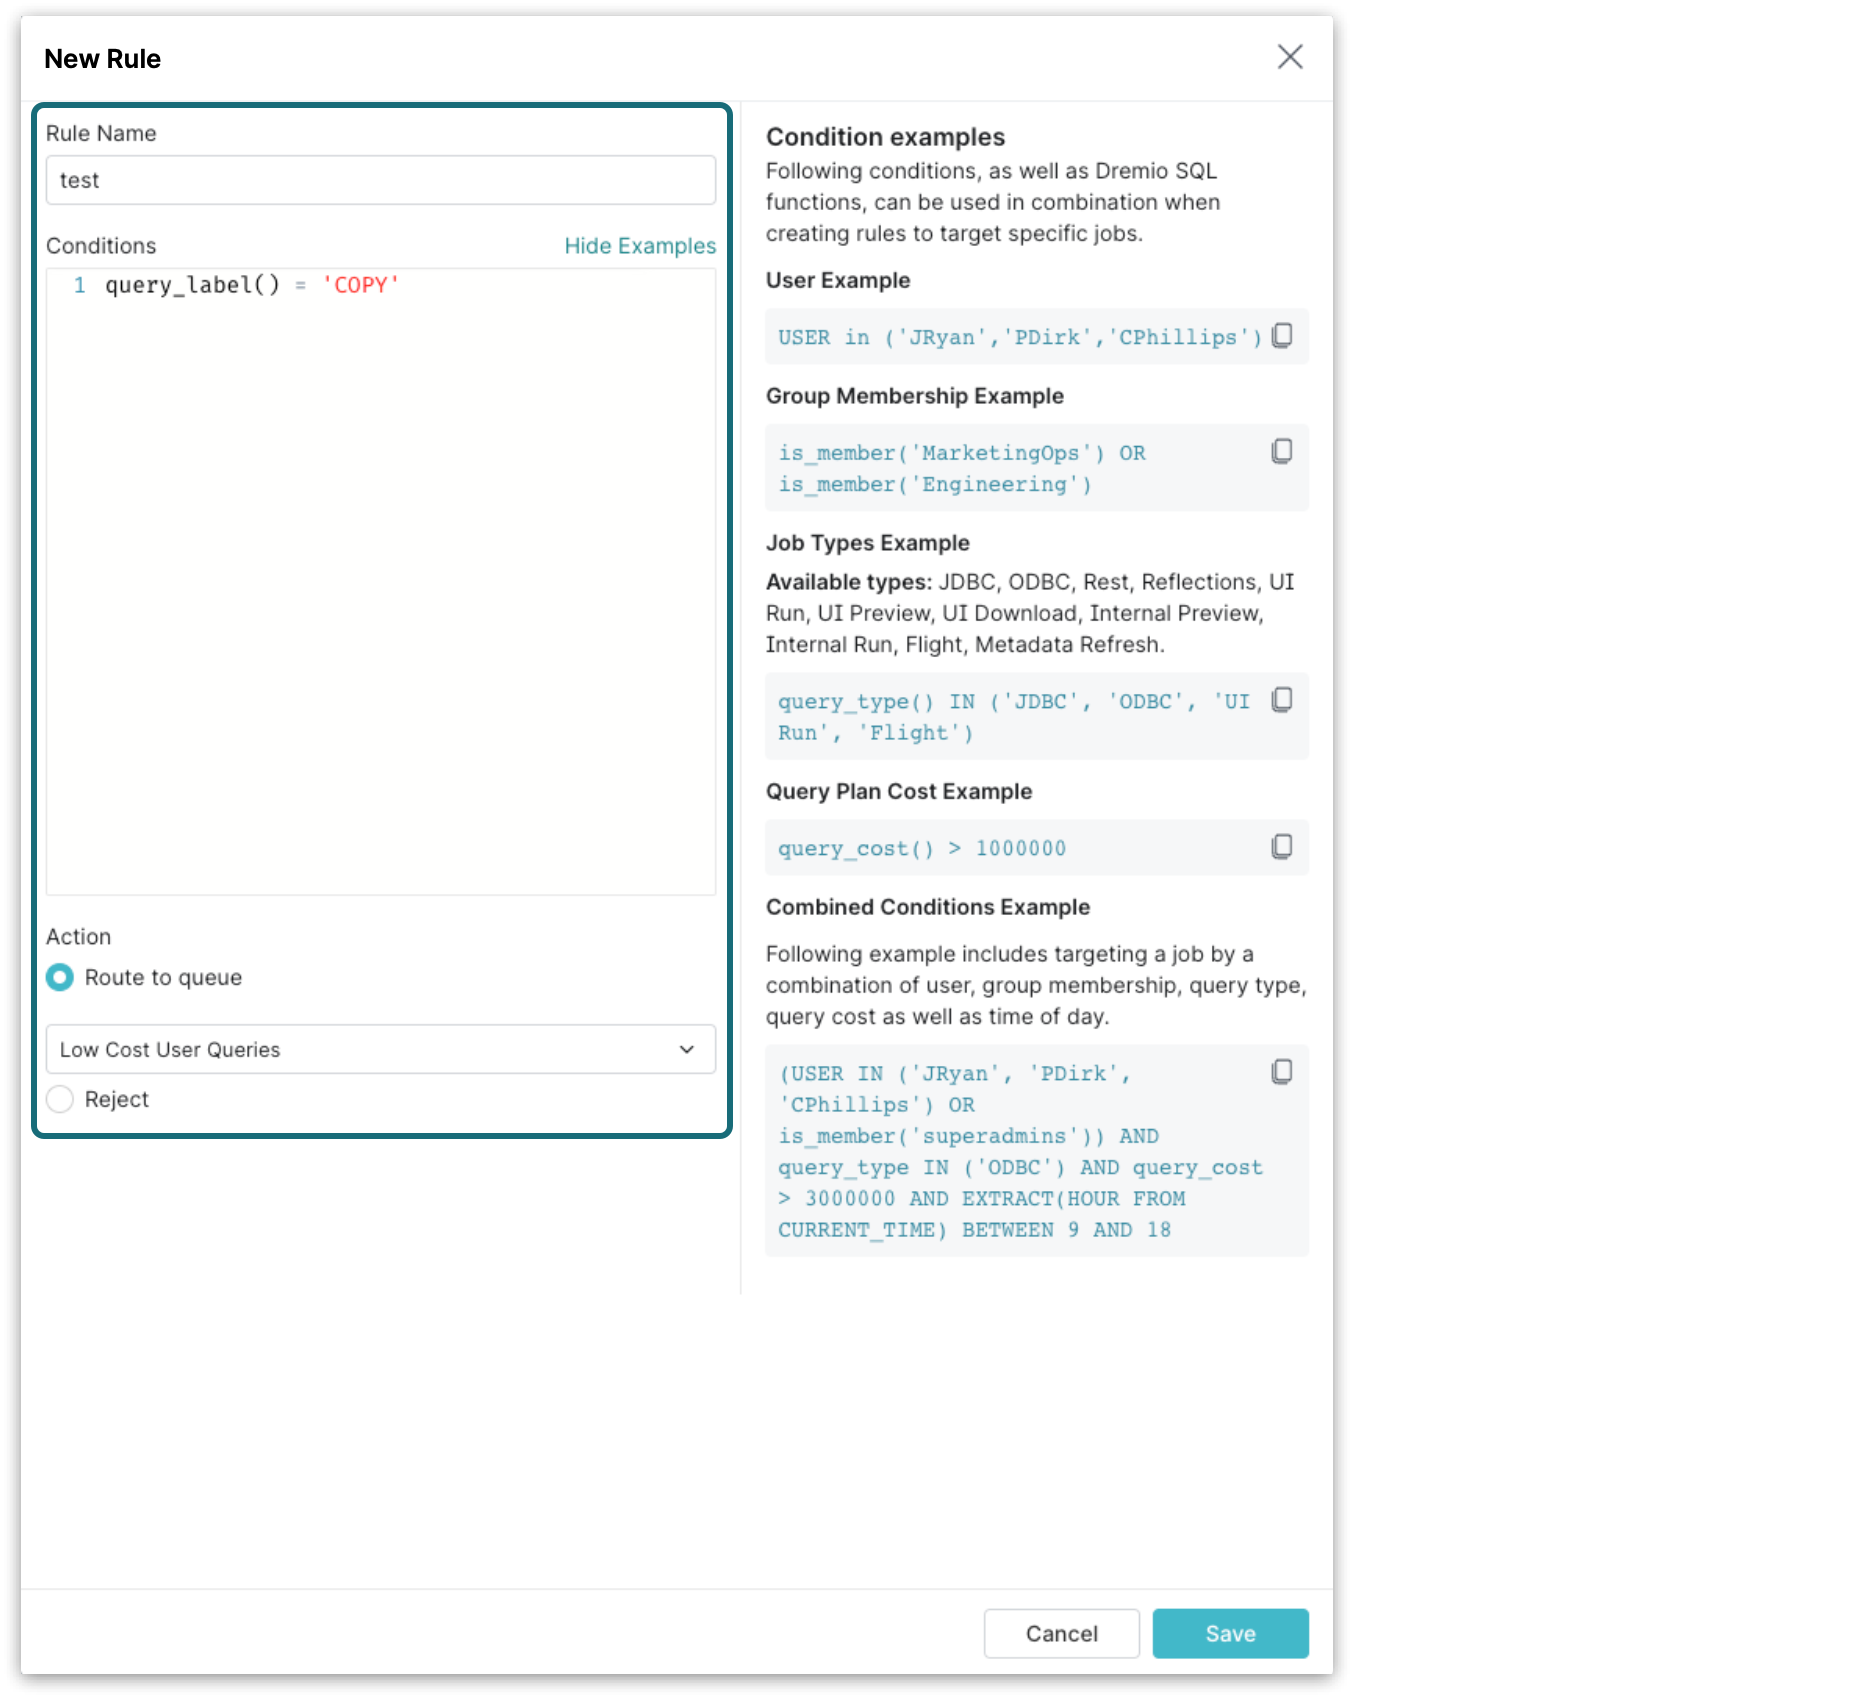The height and width of the screenshot is (1698, 1874).
Task: Cancel the rule creation
Action: point(1061,1633)
